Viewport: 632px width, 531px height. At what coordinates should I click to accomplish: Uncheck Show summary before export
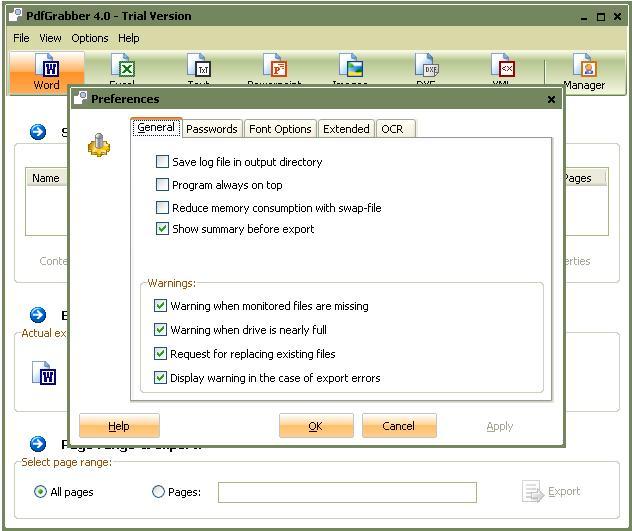click(x=162, y=229)
